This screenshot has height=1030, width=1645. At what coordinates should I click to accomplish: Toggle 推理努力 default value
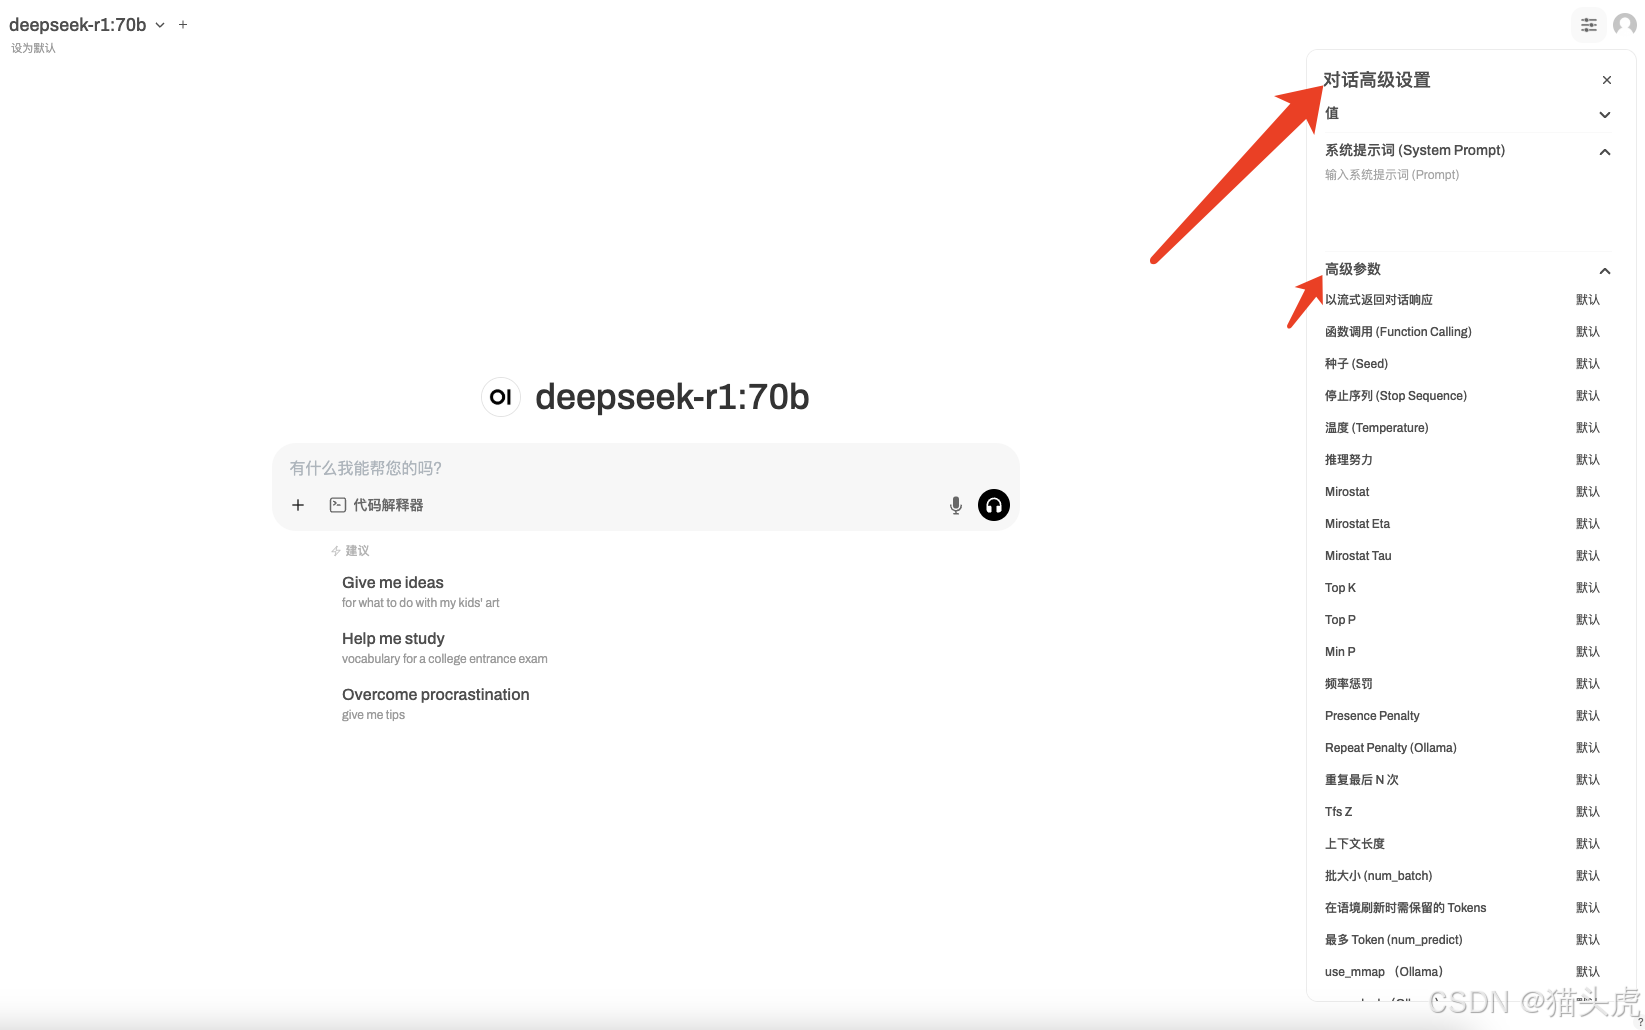pyautogui.click(x=1588, y=460)
